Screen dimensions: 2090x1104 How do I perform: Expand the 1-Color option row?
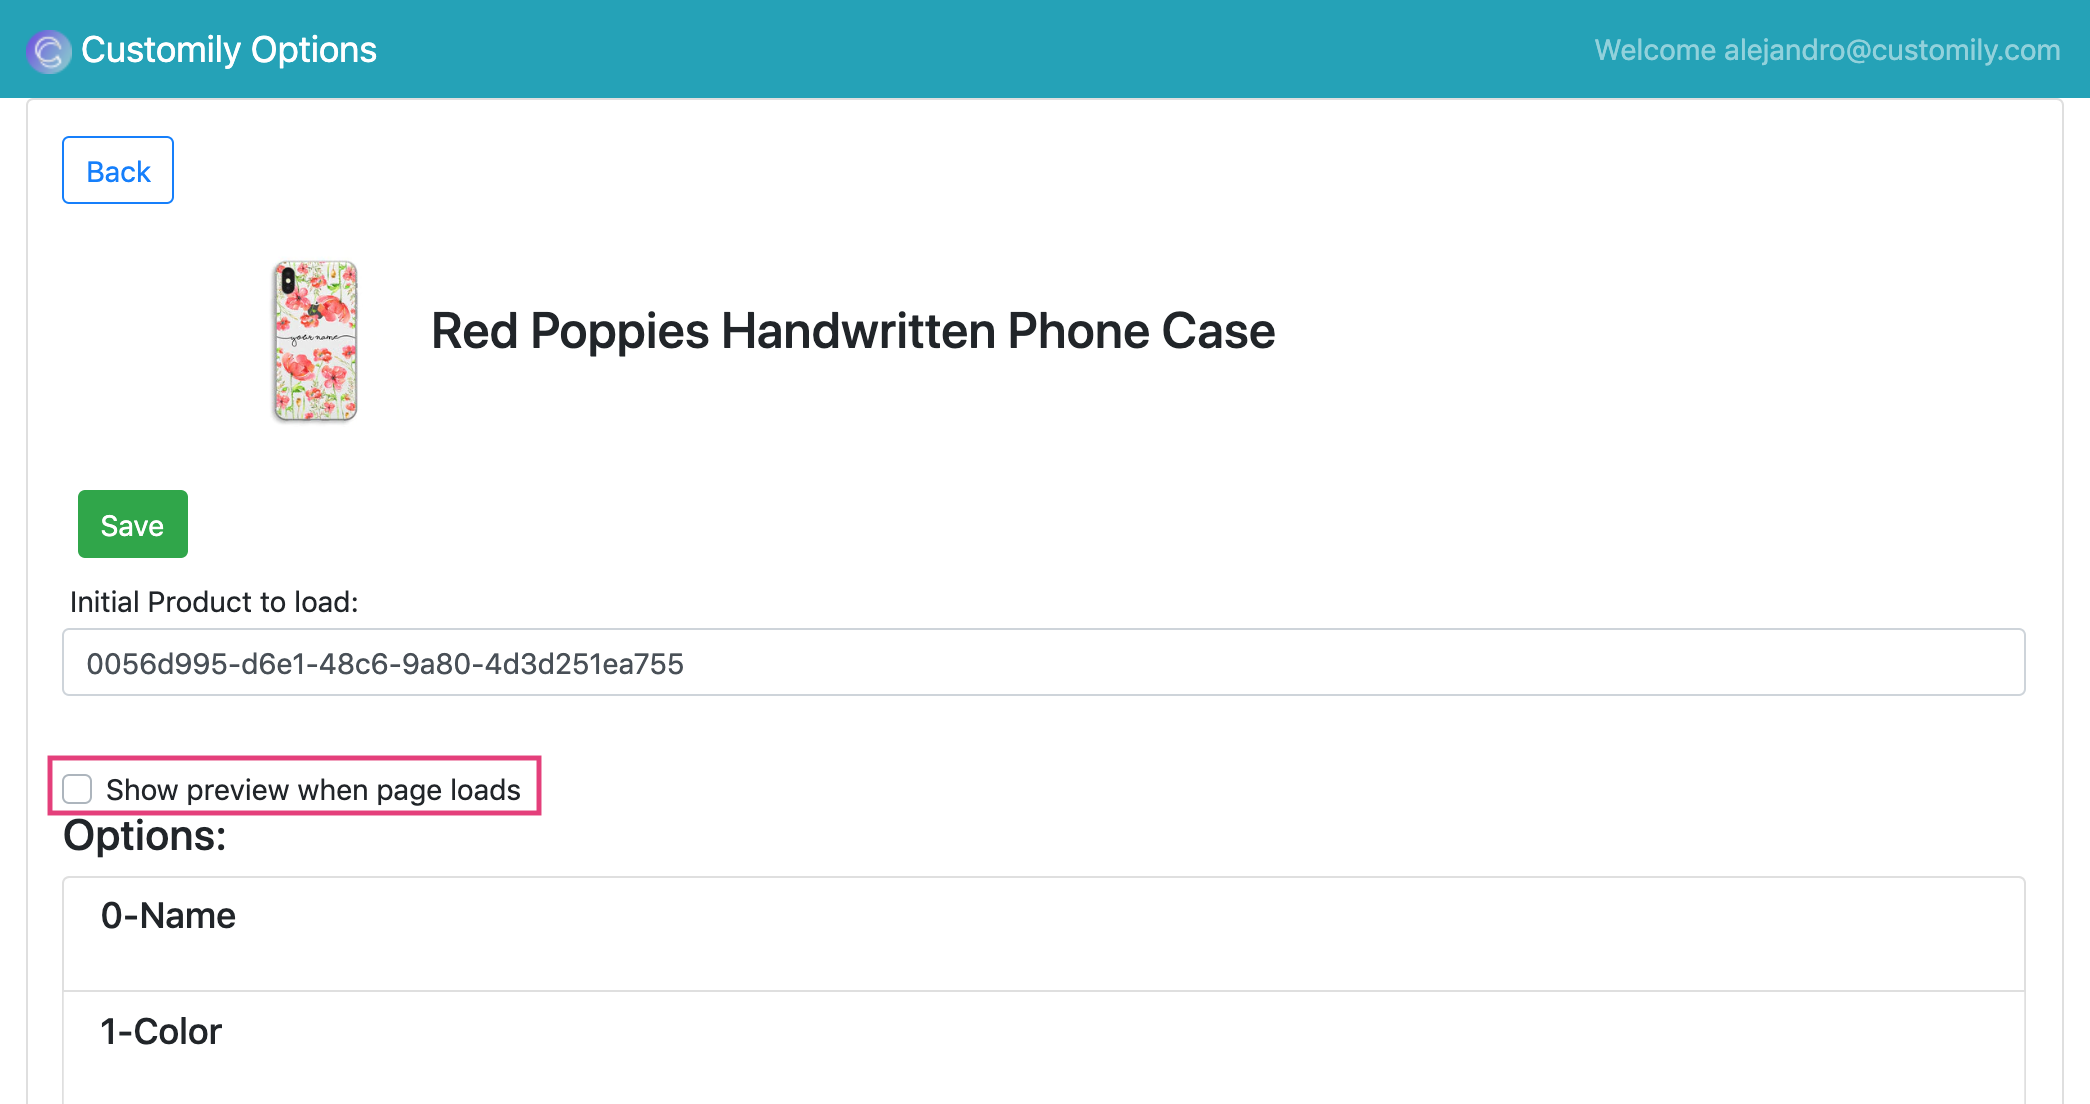[x=1043, y=1045]
